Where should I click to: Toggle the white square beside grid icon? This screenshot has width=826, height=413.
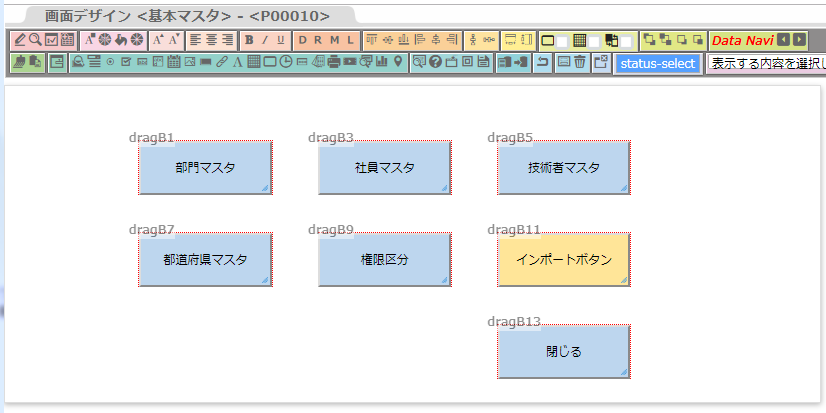594,41
